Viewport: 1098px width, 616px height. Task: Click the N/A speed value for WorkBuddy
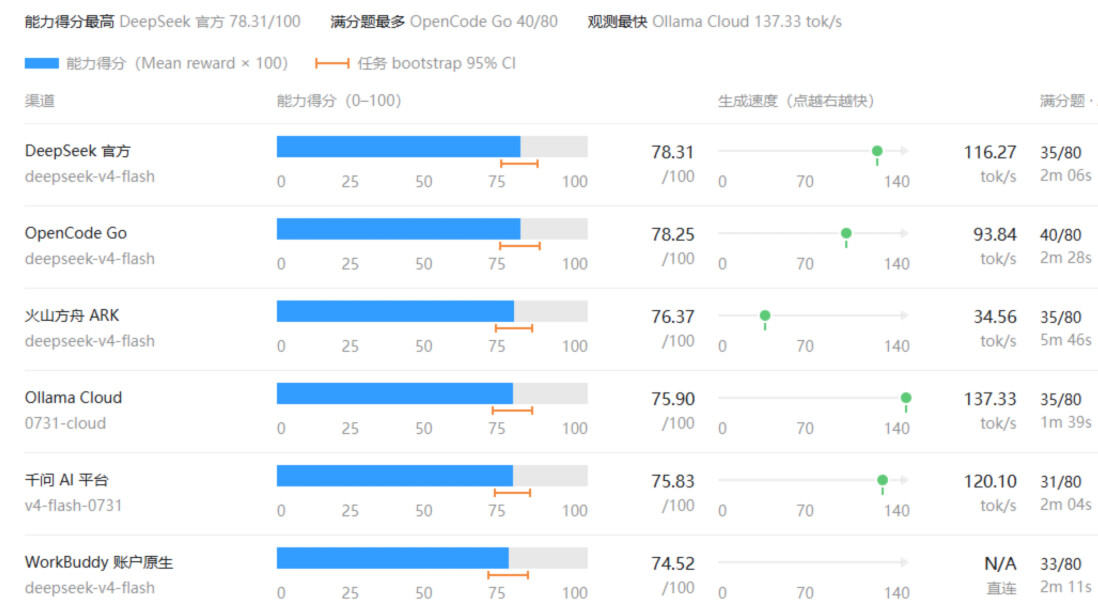tap(1000, 564)
